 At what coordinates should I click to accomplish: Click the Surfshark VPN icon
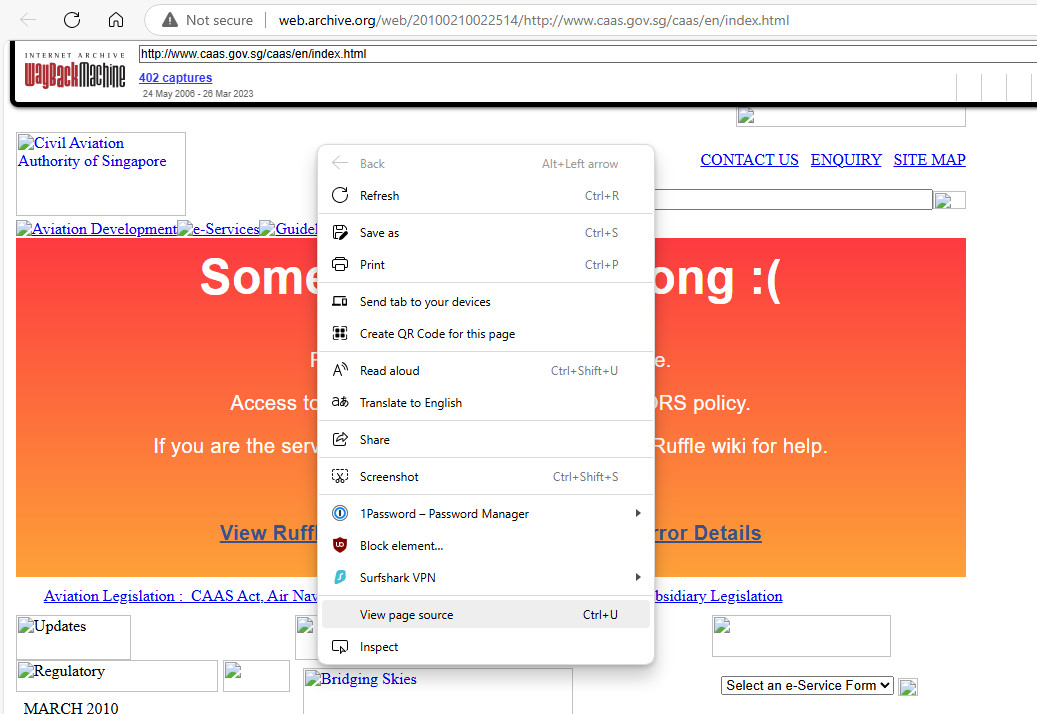pyautogui.click(x=340, y=577)
